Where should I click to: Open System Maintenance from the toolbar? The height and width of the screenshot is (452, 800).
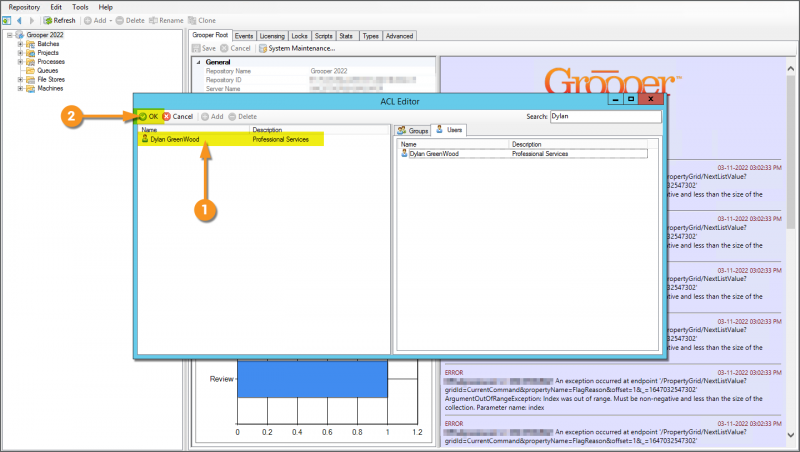(297, 48)
